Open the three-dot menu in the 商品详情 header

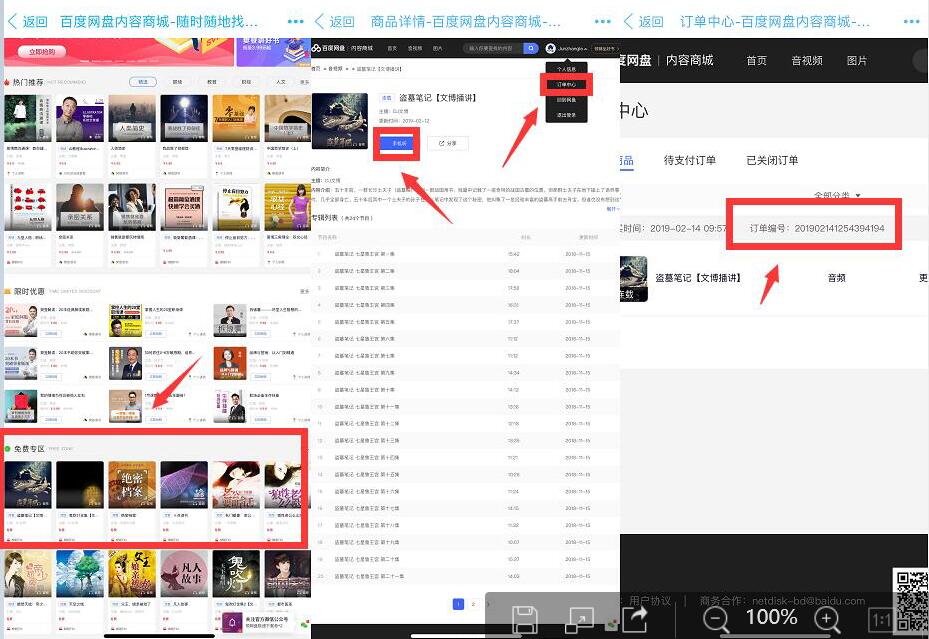[603, 21]
